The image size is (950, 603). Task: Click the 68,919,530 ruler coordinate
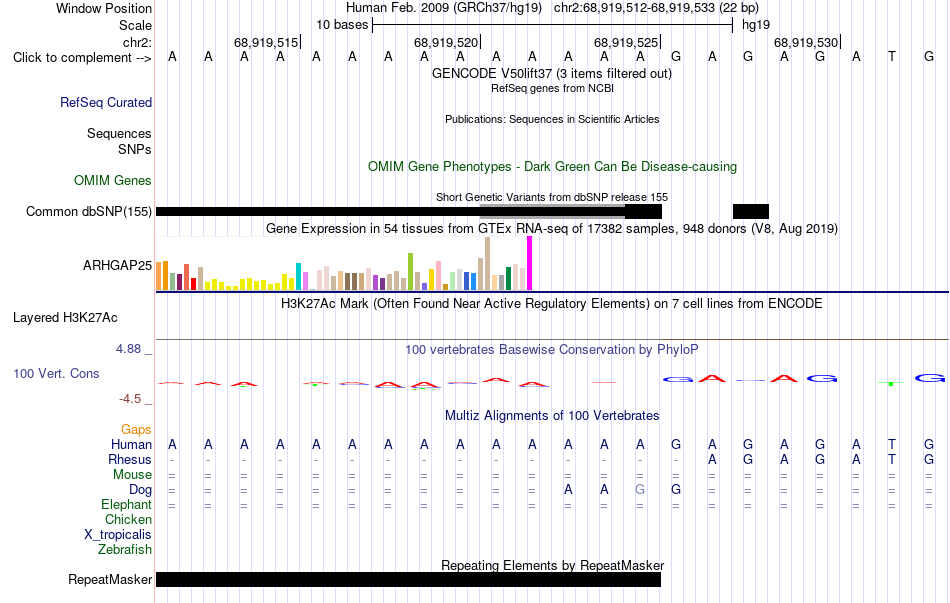tap(806, 42)
